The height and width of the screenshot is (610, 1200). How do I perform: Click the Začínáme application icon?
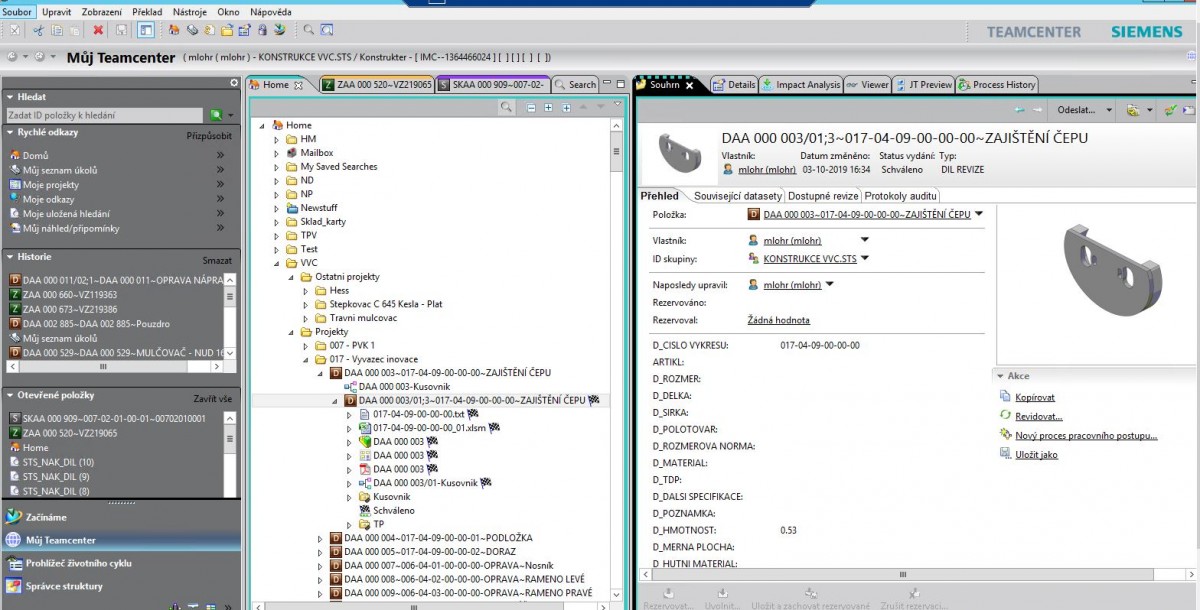[13, 517]
